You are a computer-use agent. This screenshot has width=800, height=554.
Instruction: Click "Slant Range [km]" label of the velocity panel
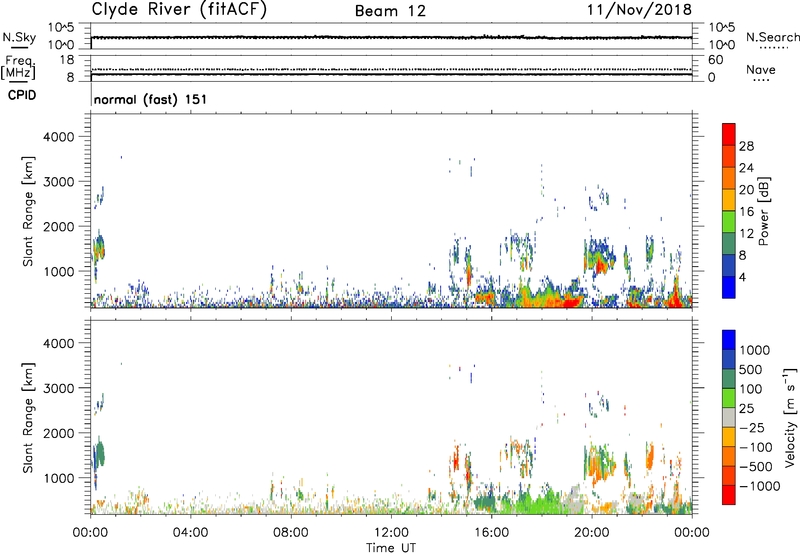[28, 418]
